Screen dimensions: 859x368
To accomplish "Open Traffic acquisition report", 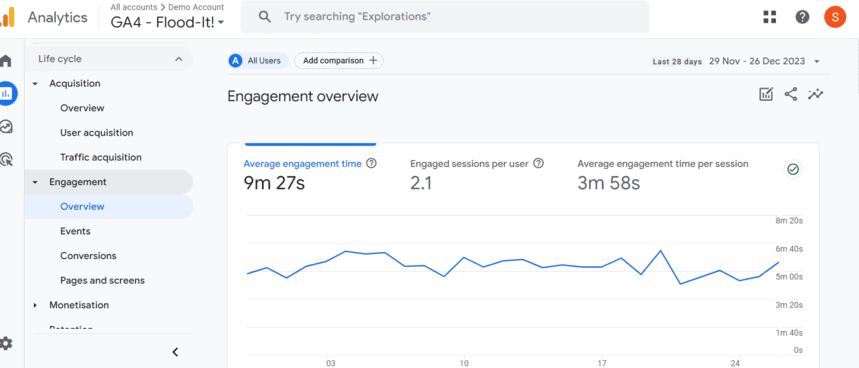I will (101, 157).
